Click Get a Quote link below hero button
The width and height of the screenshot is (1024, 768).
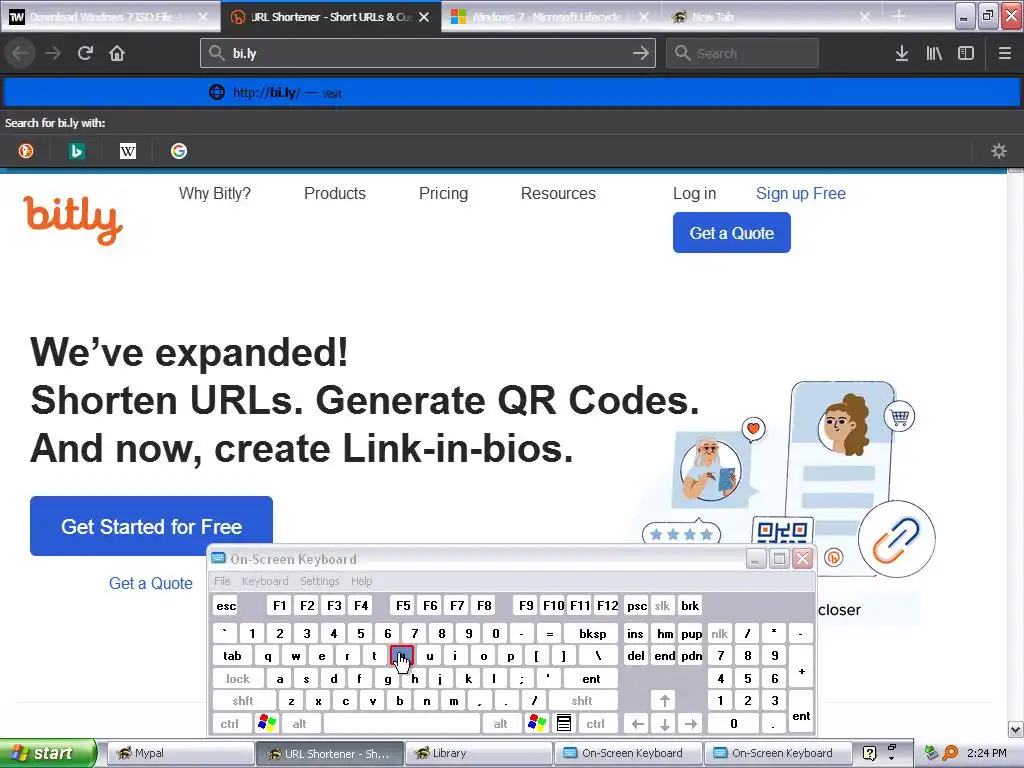click(x=151, y=583)
